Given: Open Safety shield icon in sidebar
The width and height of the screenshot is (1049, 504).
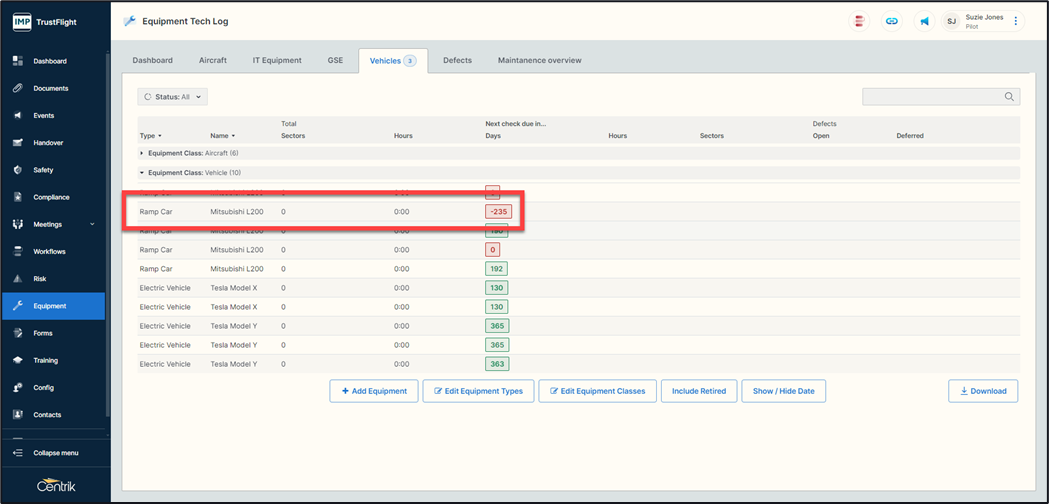Looking at the screenshot, I should coord(17,170).
